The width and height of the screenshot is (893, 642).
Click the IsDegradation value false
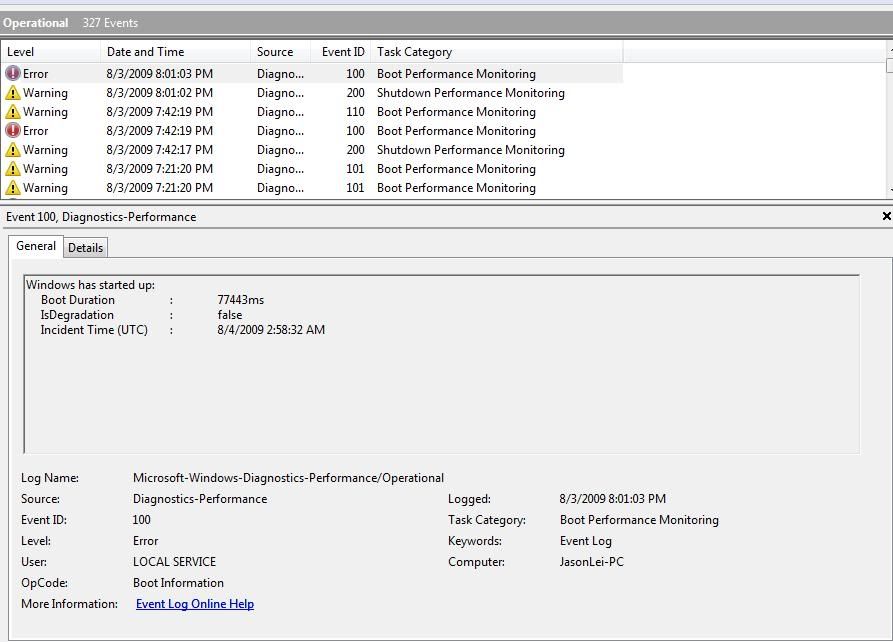[x=230, y=315]
